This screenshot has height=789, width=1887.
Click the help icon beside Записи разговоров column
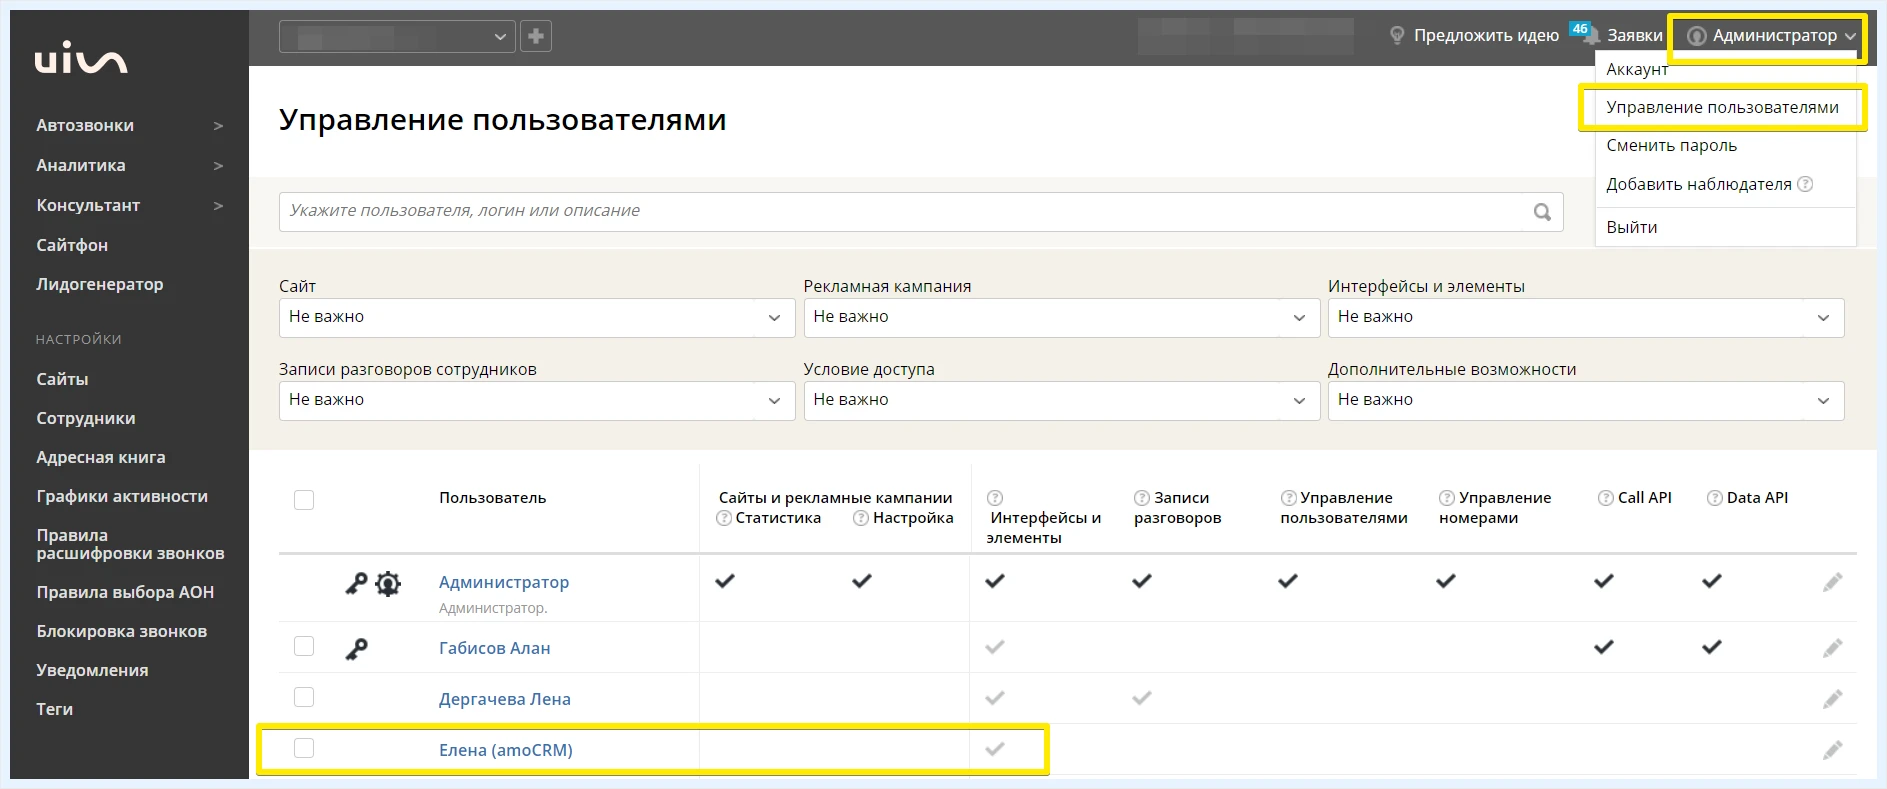pos(1142,498)
